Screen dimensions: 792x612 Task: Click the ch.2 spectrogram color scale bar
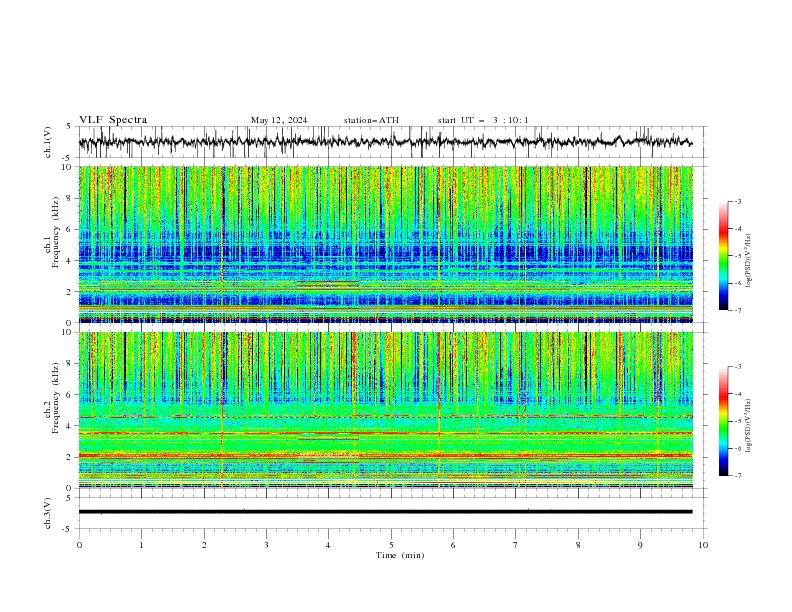(x=723, y=421)
